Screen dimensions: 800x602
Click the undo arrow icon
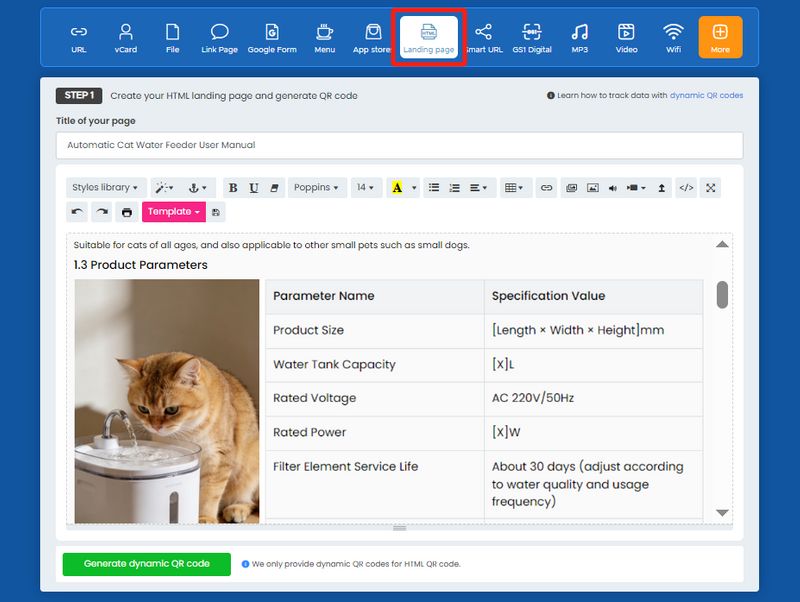78,212
